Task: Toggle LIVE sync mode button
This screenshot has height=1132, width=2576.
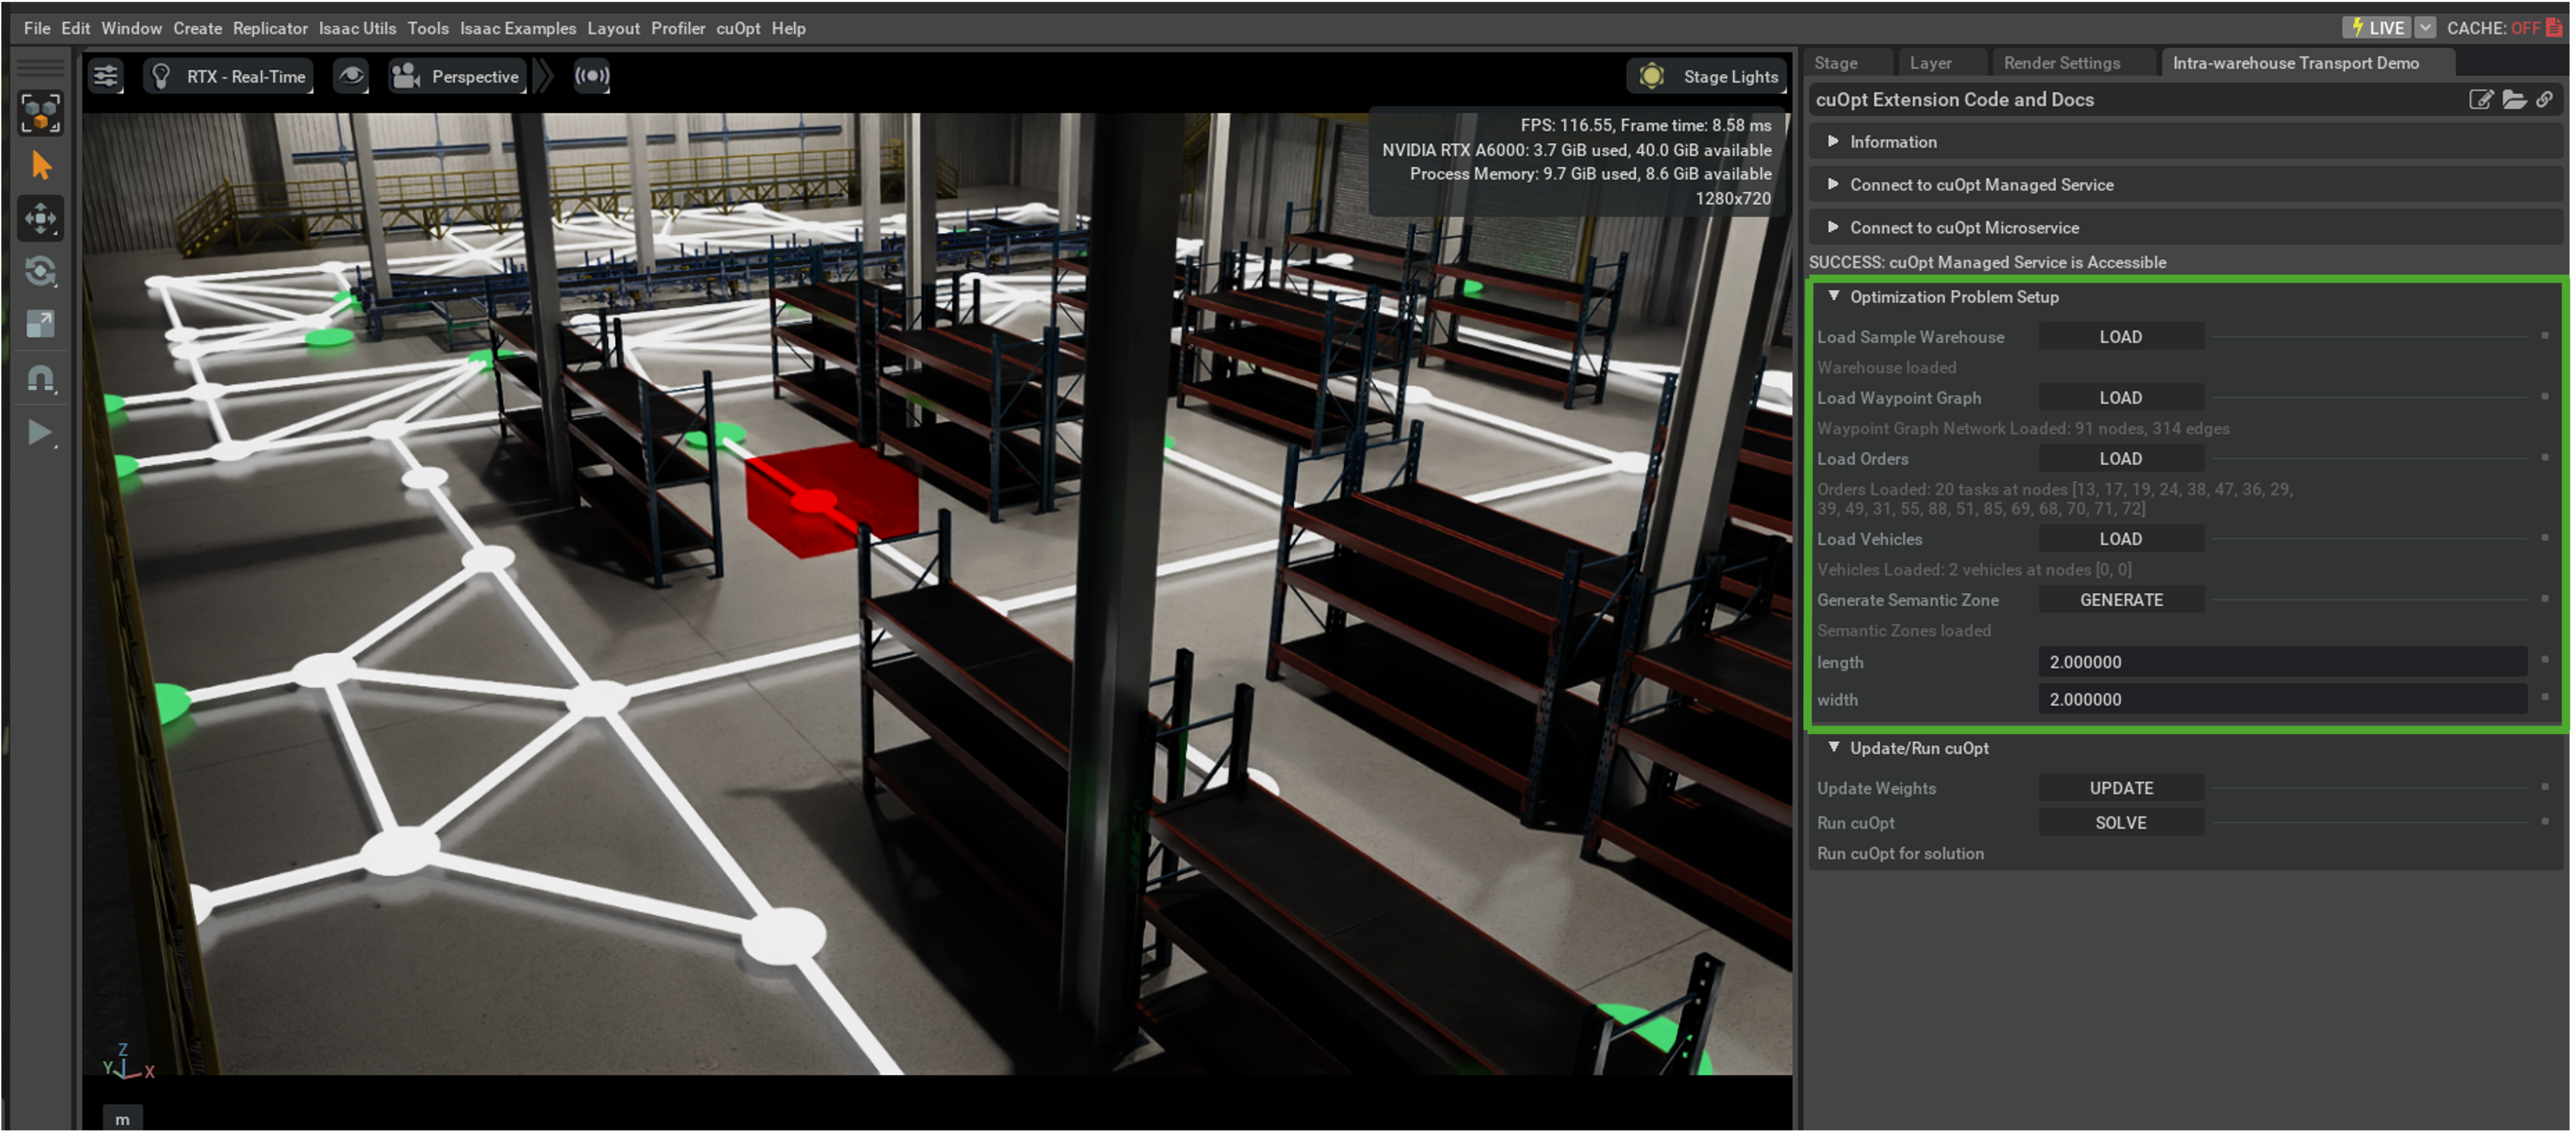Action: [2376, 28]
